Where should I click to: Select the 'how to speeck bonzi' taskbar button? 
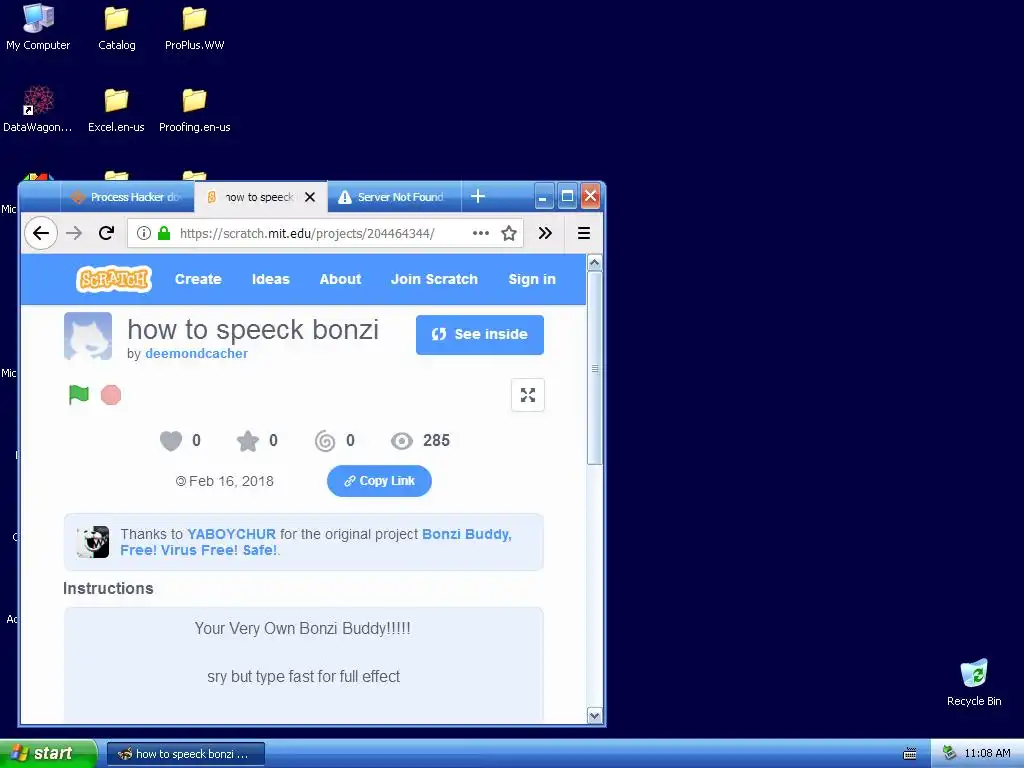(x=186, y=754)
